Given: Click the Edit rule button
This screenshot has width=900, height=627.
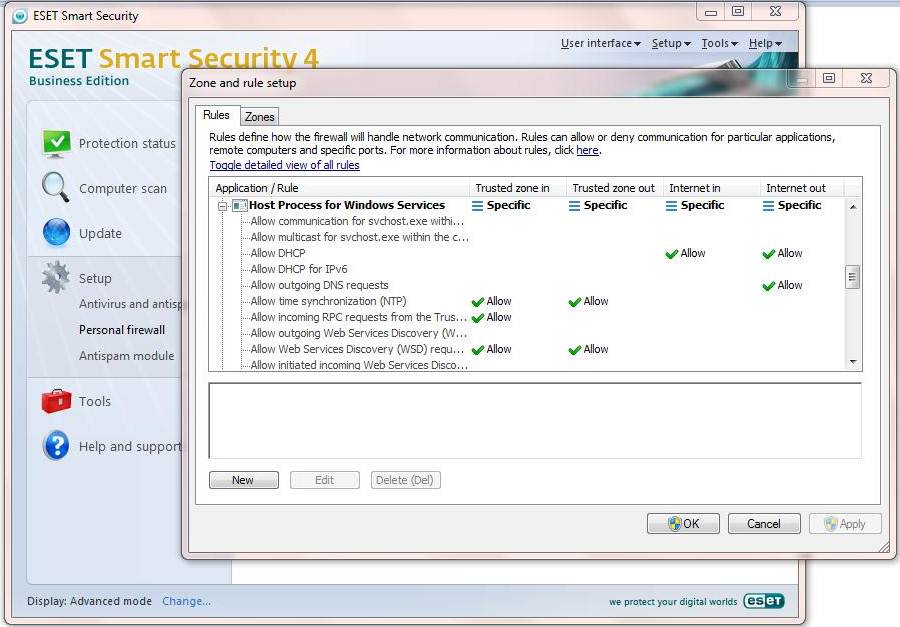Looking at the screenshot, I should [x=324, y=480].
